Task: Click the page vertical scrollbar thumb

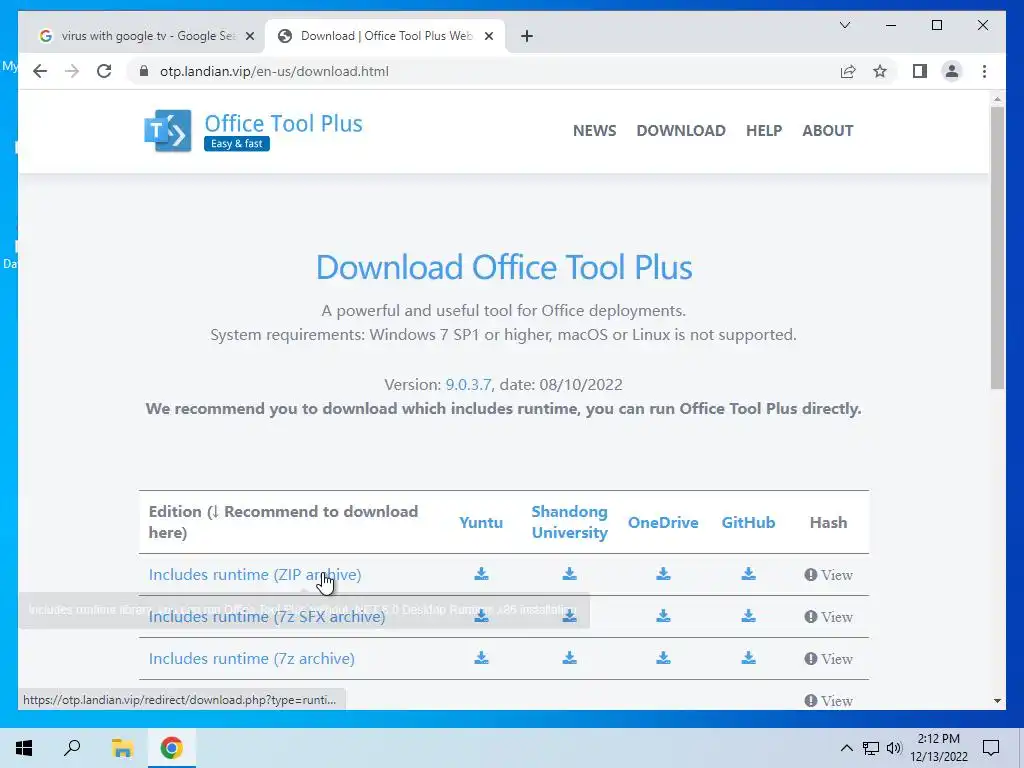Action: (x=997, y=248)
